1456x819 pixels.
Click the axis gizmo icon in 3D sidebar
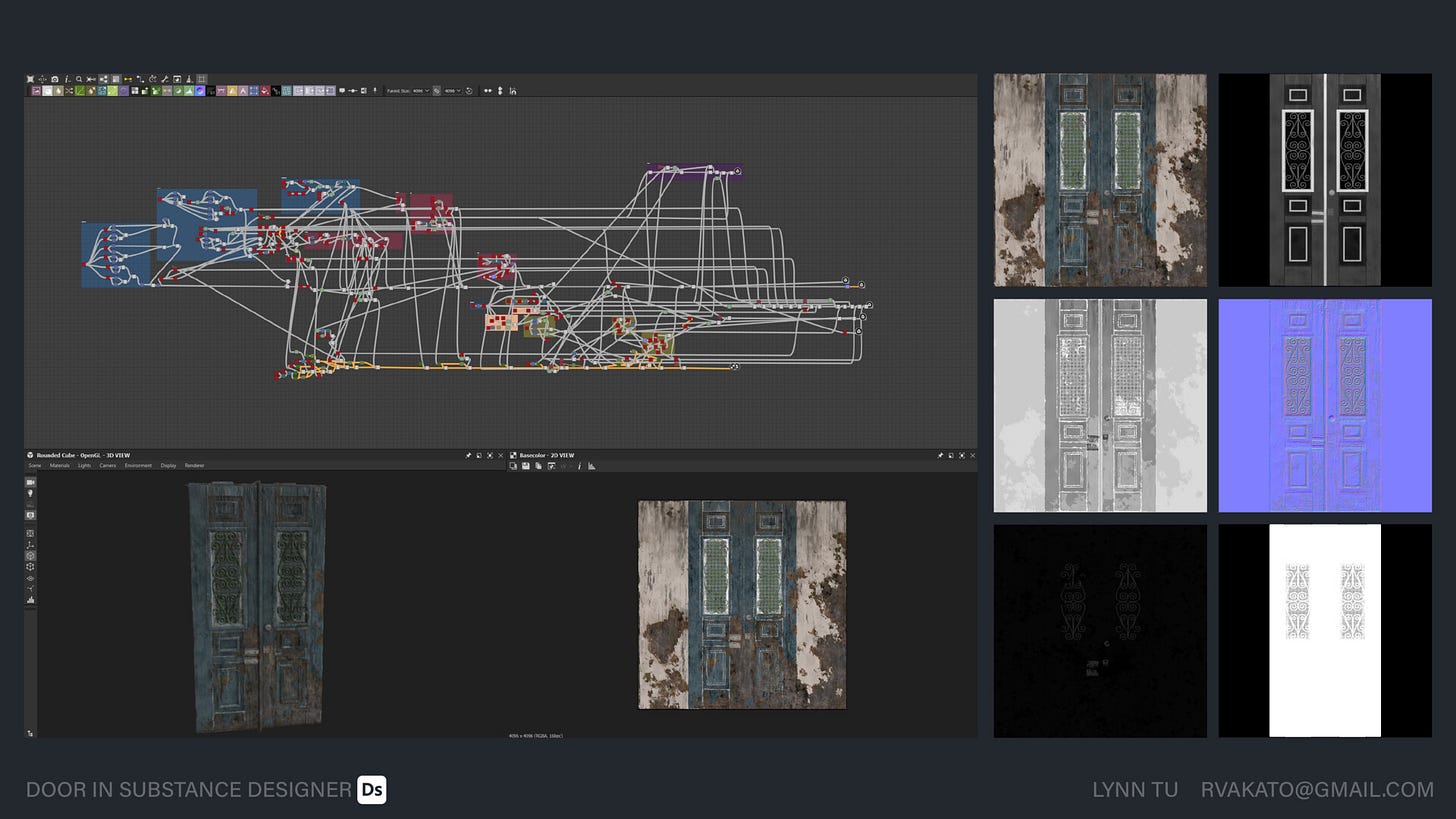(x=30, y=545)
